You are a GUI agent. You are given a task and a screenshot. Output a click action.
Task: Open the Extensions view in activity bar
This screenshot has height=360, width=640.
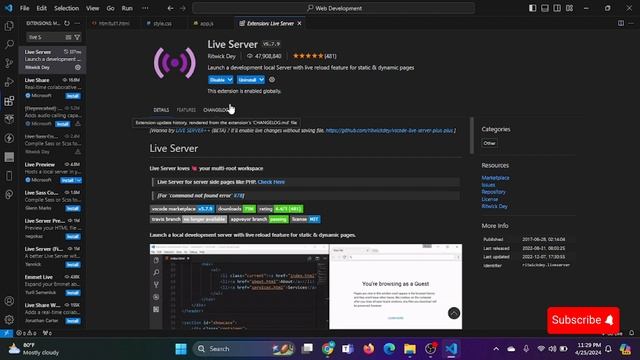point(9,101)
